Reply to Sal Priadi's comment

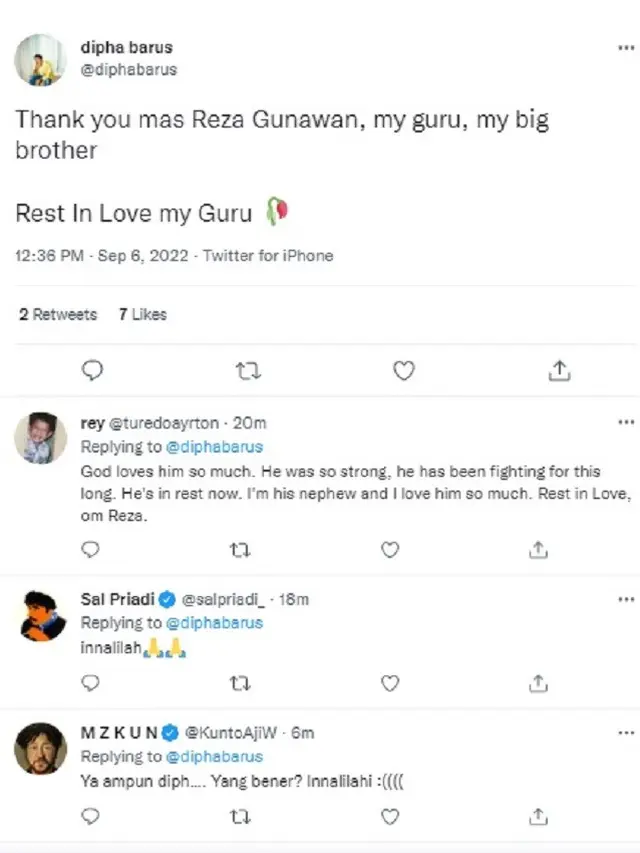click(x=90, y=683)
